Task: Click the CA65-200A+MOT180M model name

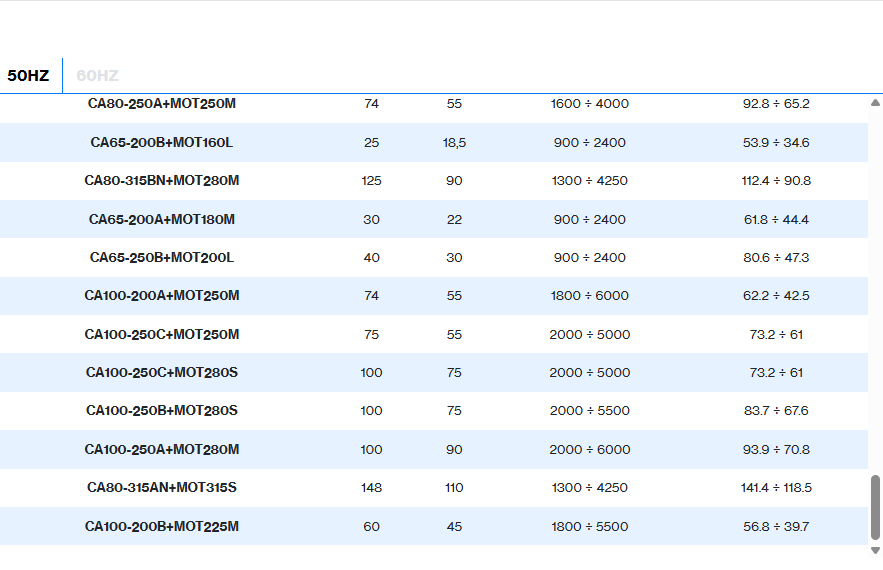Action: (x=161, y=220)
